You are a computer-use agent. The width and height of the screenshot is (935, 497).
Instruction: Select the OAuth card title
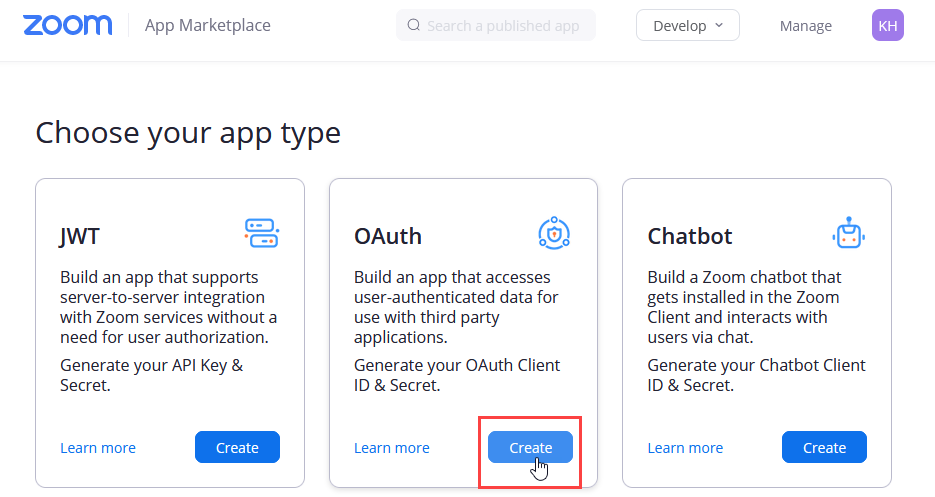[388, 236]
